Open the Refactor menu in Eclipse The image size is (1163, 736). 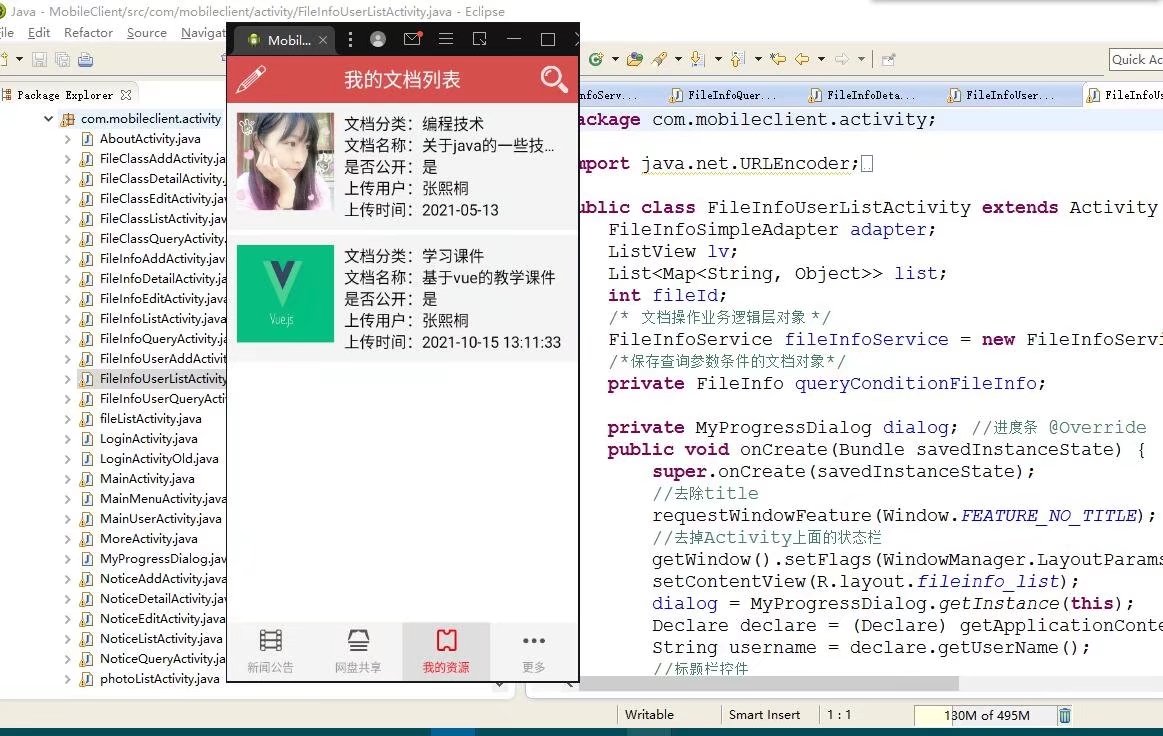click(88, 33)
